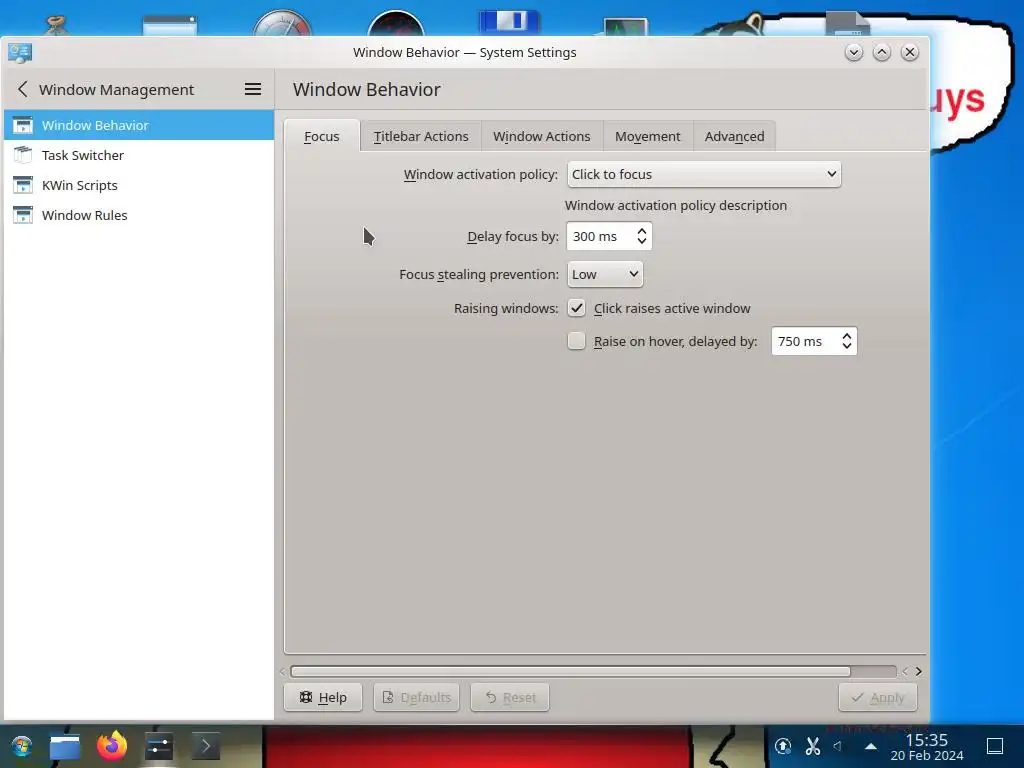1024x768 pixels.
Task: Close the System Settings window
Action: (910, 52)
